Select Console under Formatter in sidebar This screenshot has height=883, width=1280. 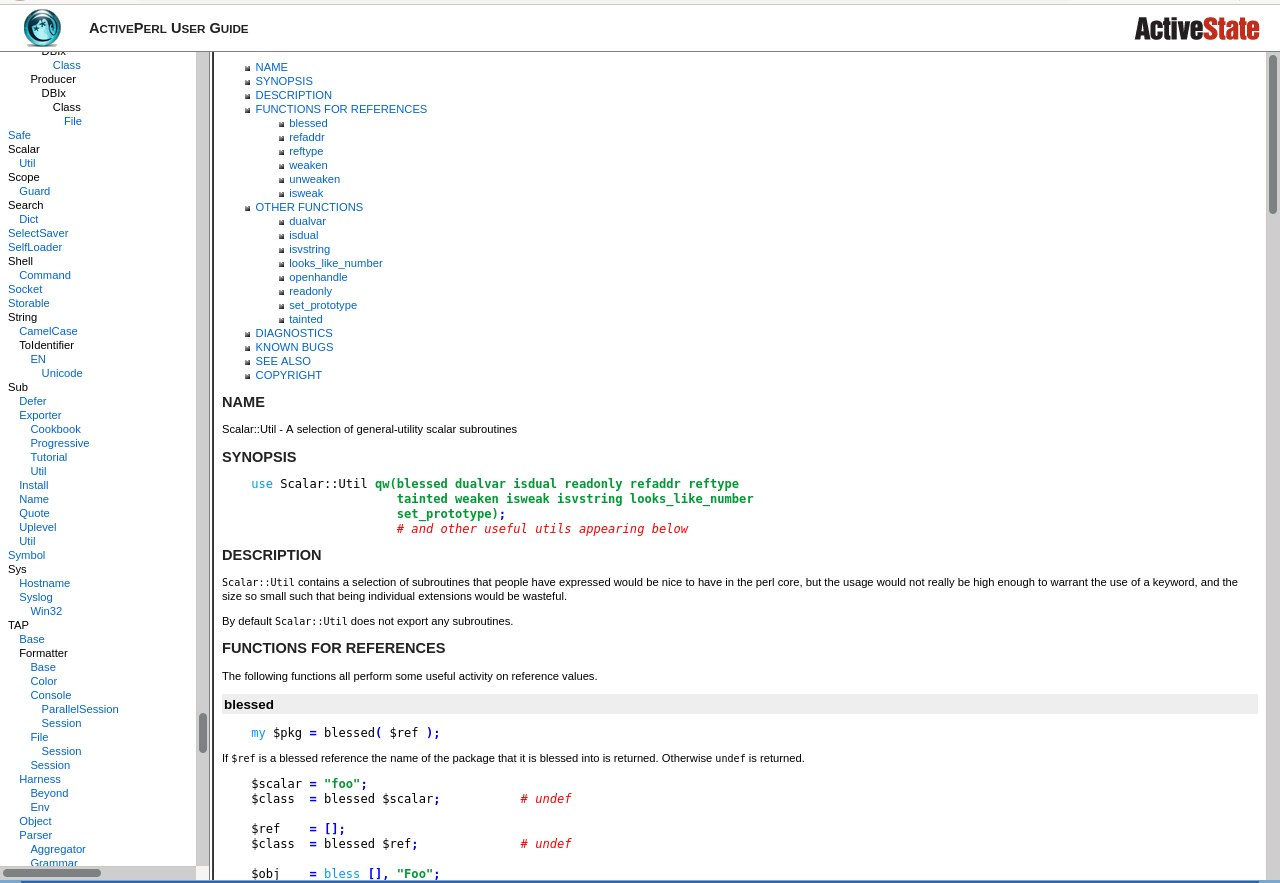50,695
